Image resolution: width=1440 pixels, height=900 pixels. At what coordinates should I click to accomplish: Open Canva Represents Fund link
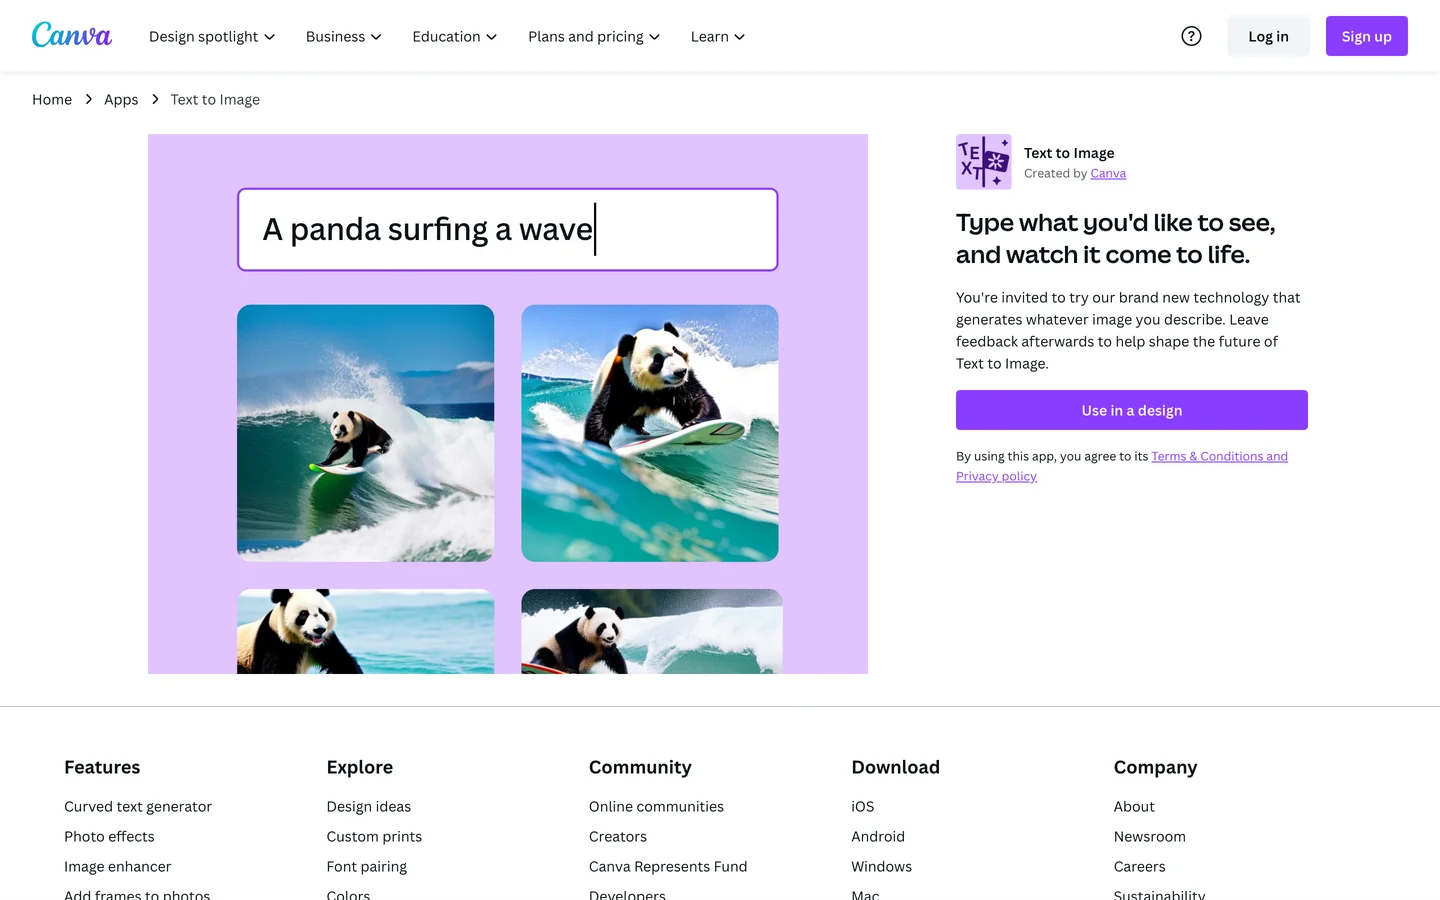coord(668,866)
